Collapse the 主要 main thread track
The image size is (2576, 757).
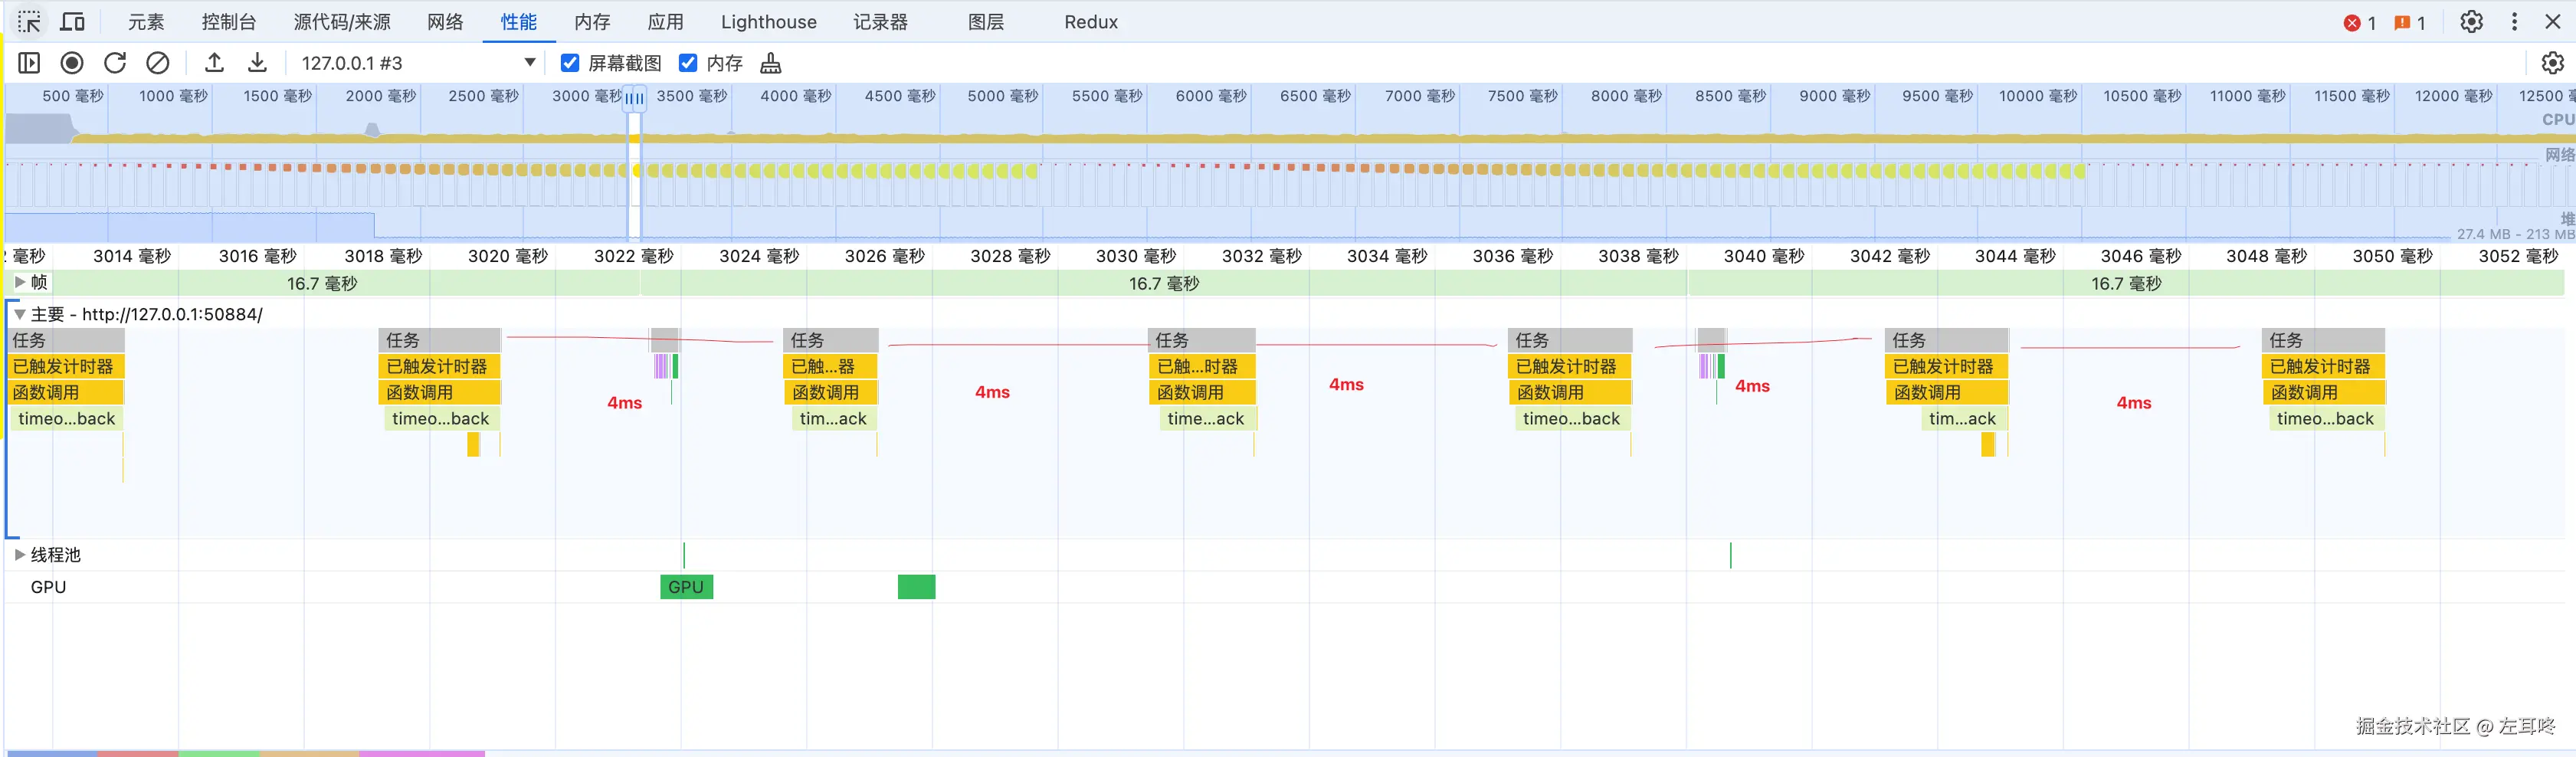20,314
